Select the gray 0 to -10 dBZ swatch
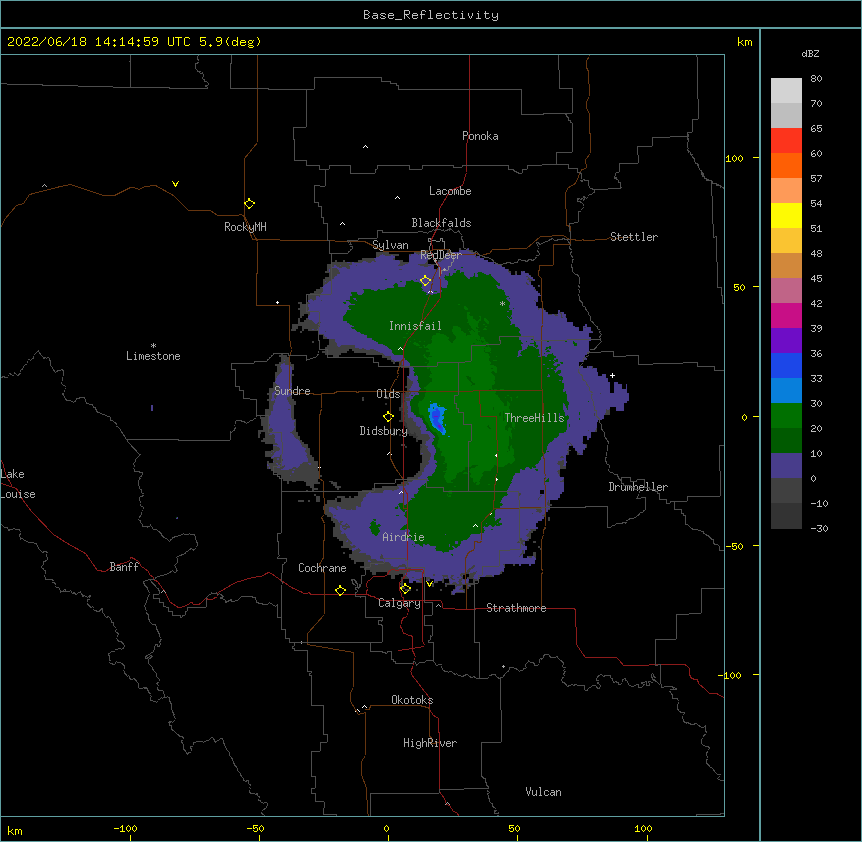The height and width of the screenshot is (842, 862). tap(786, 491)
